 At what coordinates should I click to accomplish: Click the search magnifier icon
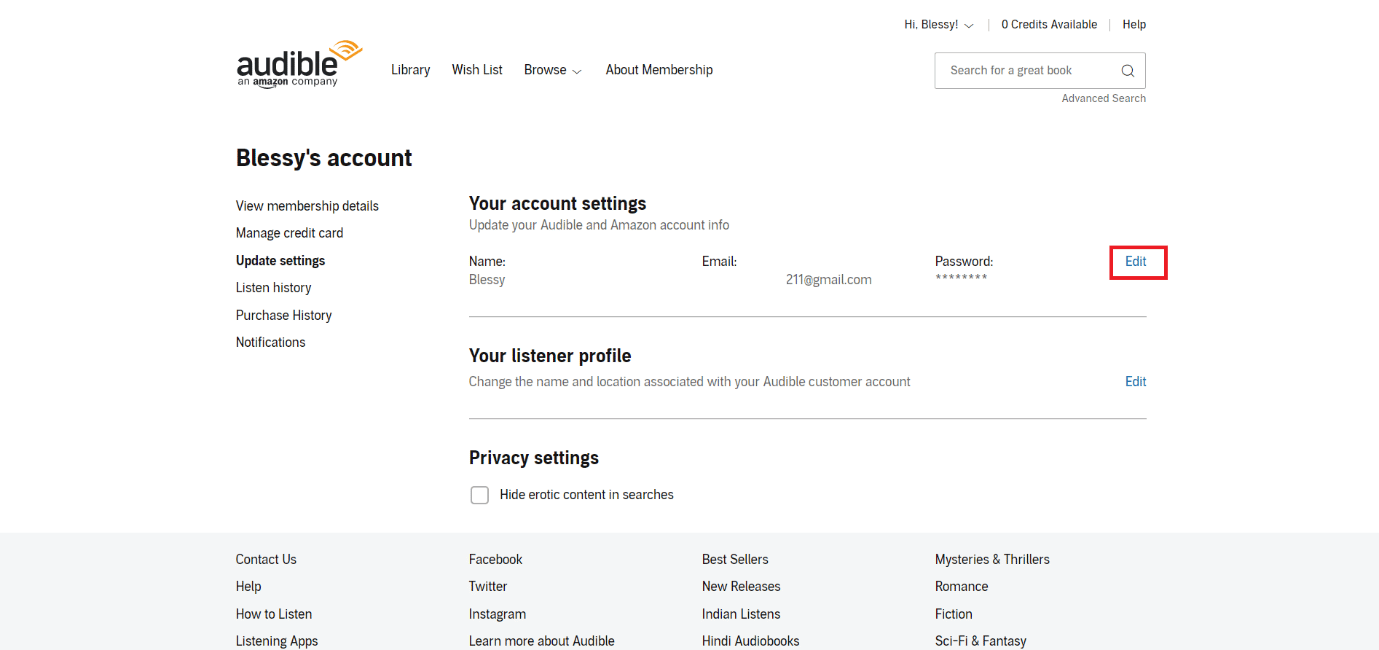coord(1127,71)
